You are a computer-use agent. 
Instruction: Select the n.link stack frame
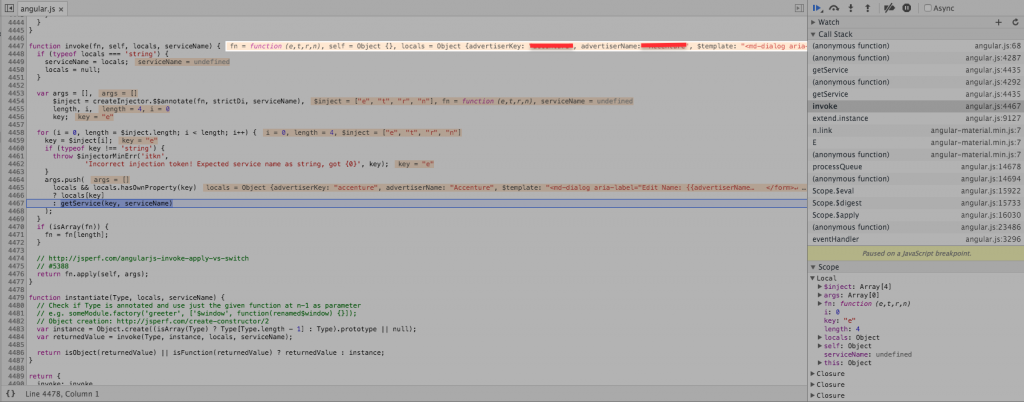coord(916,131)
